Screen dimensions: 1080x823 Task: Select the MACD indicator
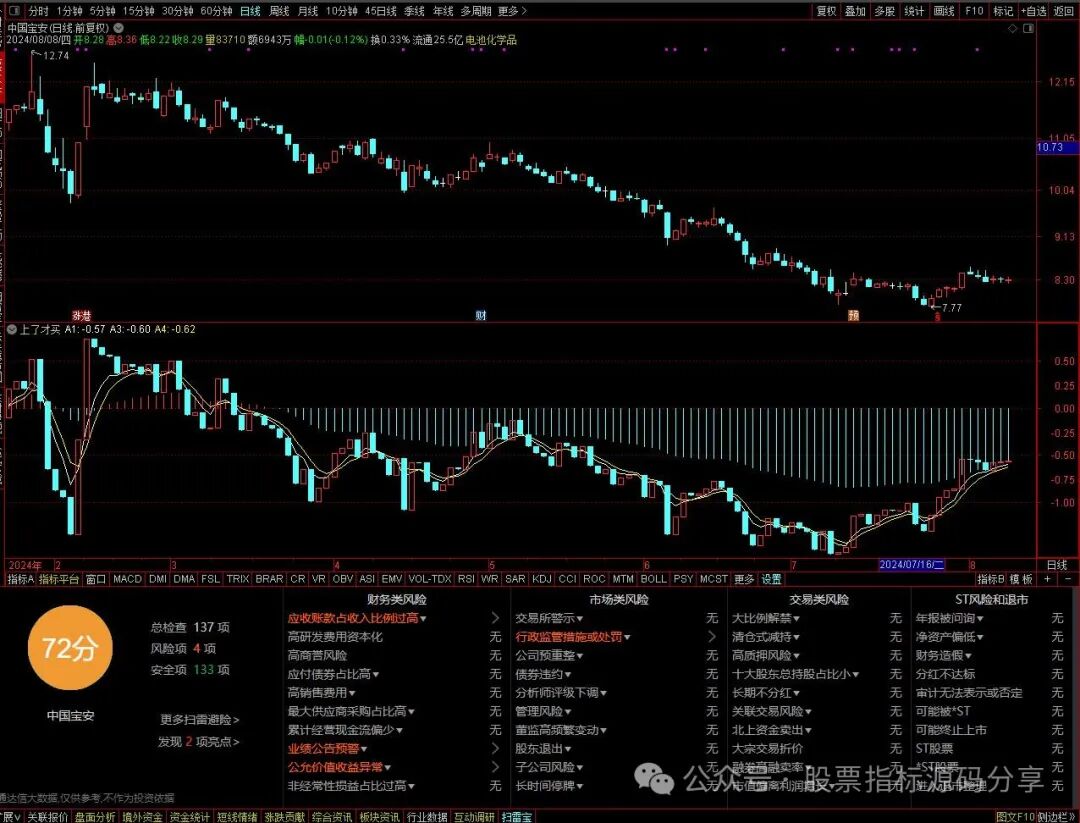click(127, 579)
